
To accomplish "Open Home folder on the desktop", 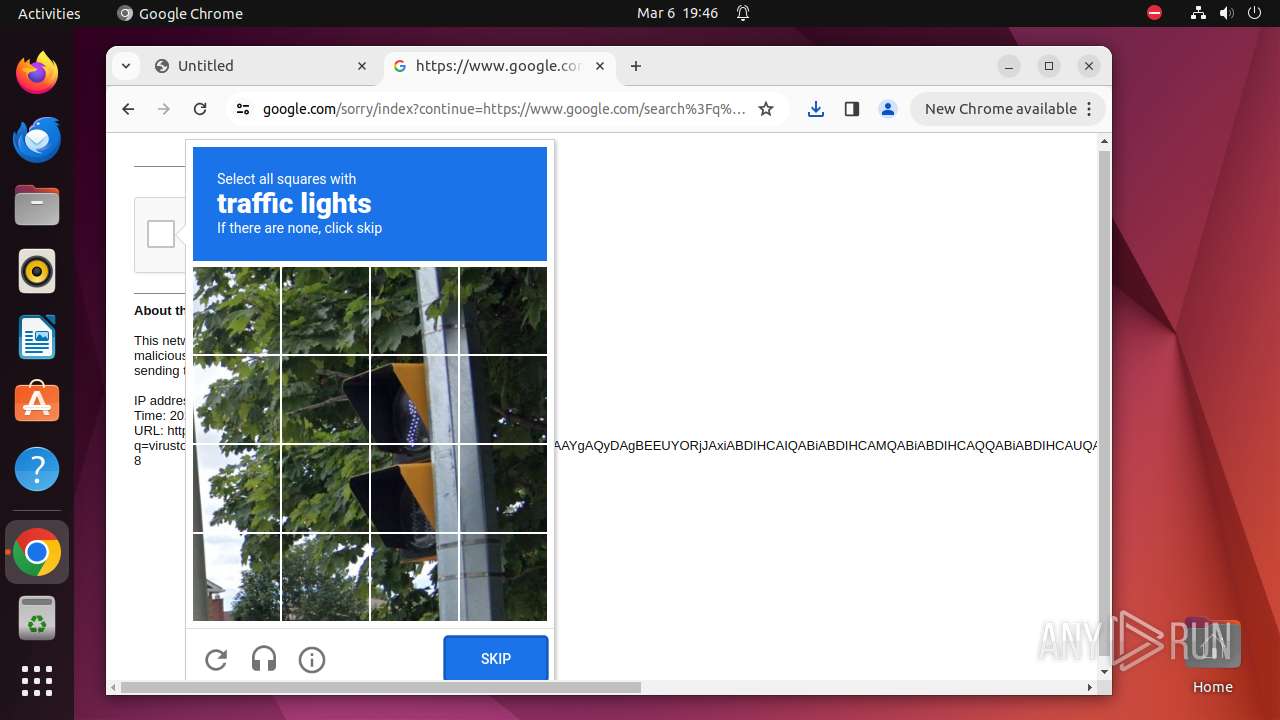I will tap(1212, 656).
